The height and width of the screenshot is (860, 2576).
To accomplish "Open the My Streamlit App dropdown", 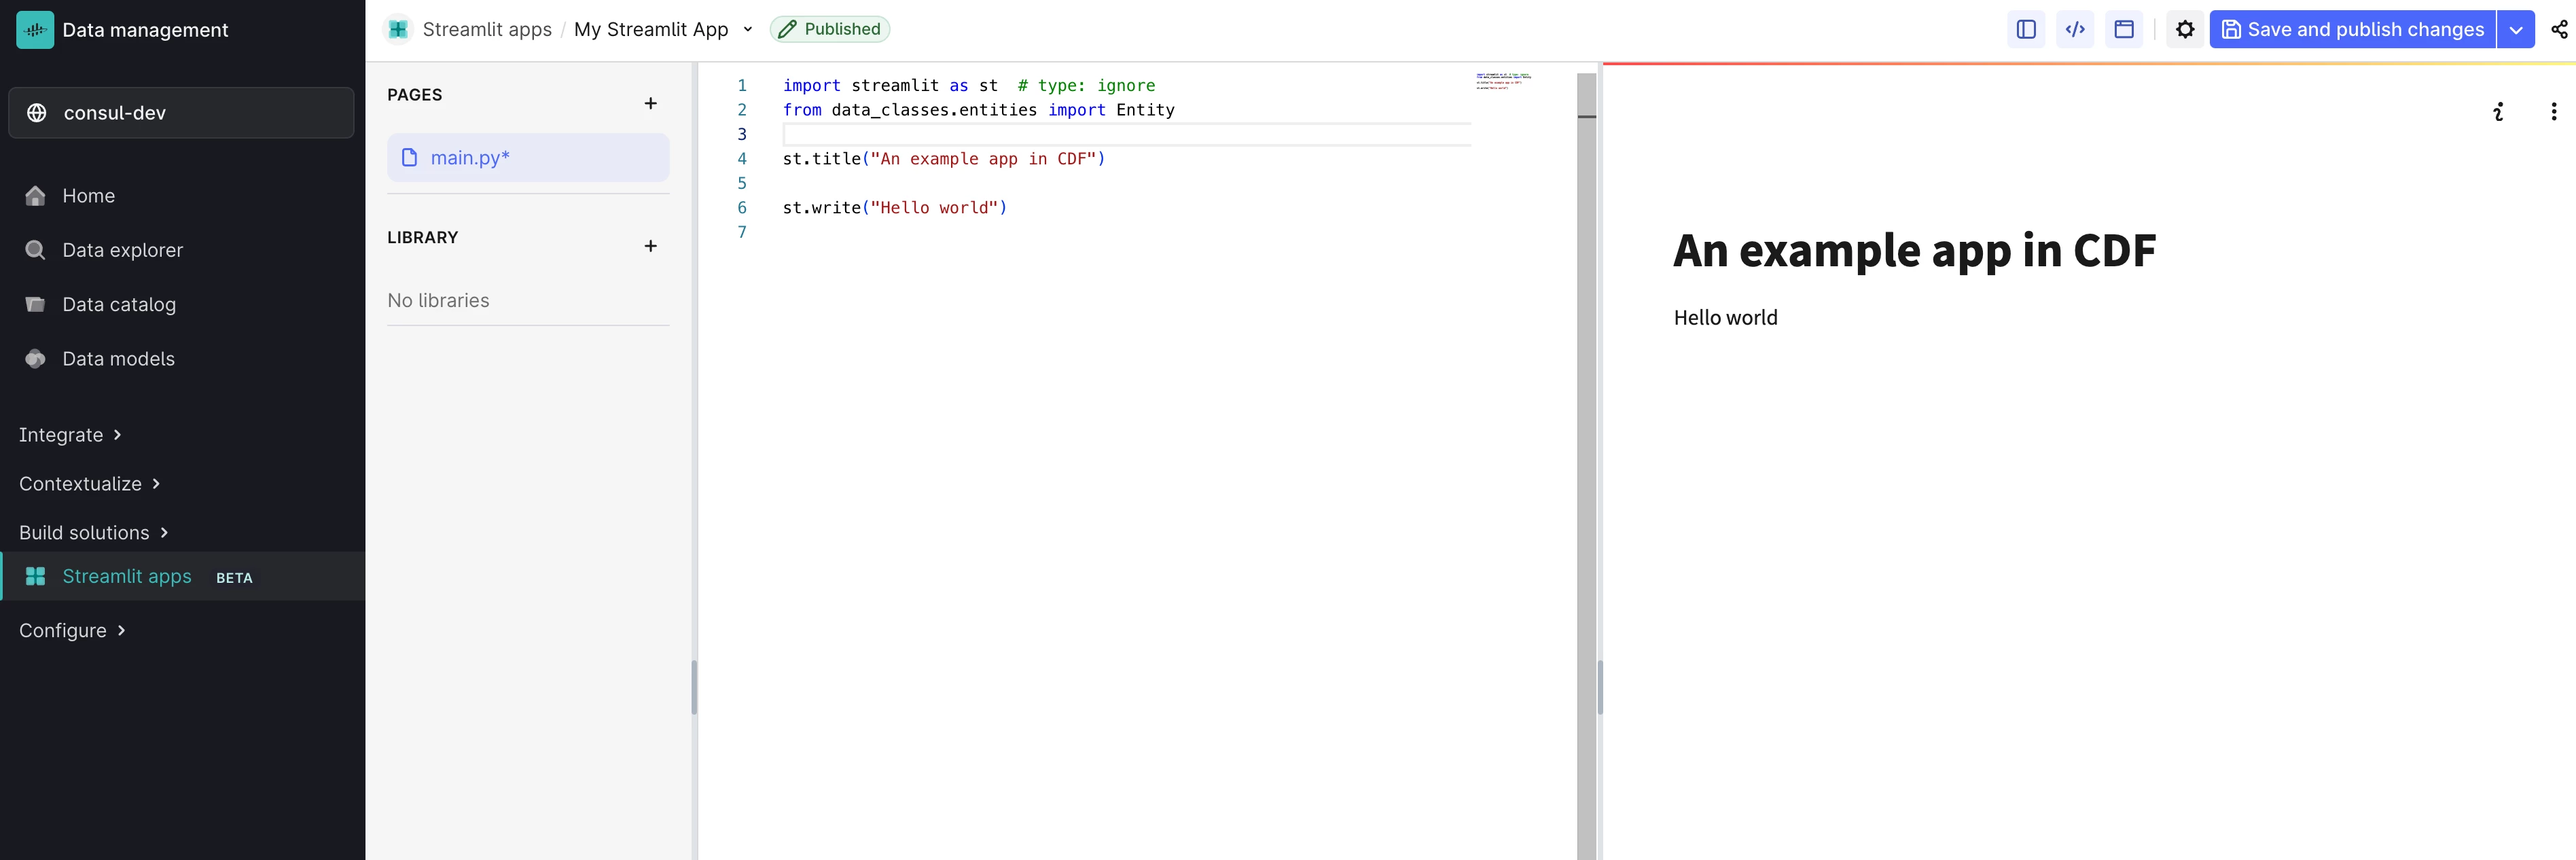I will tap(747, 30).
